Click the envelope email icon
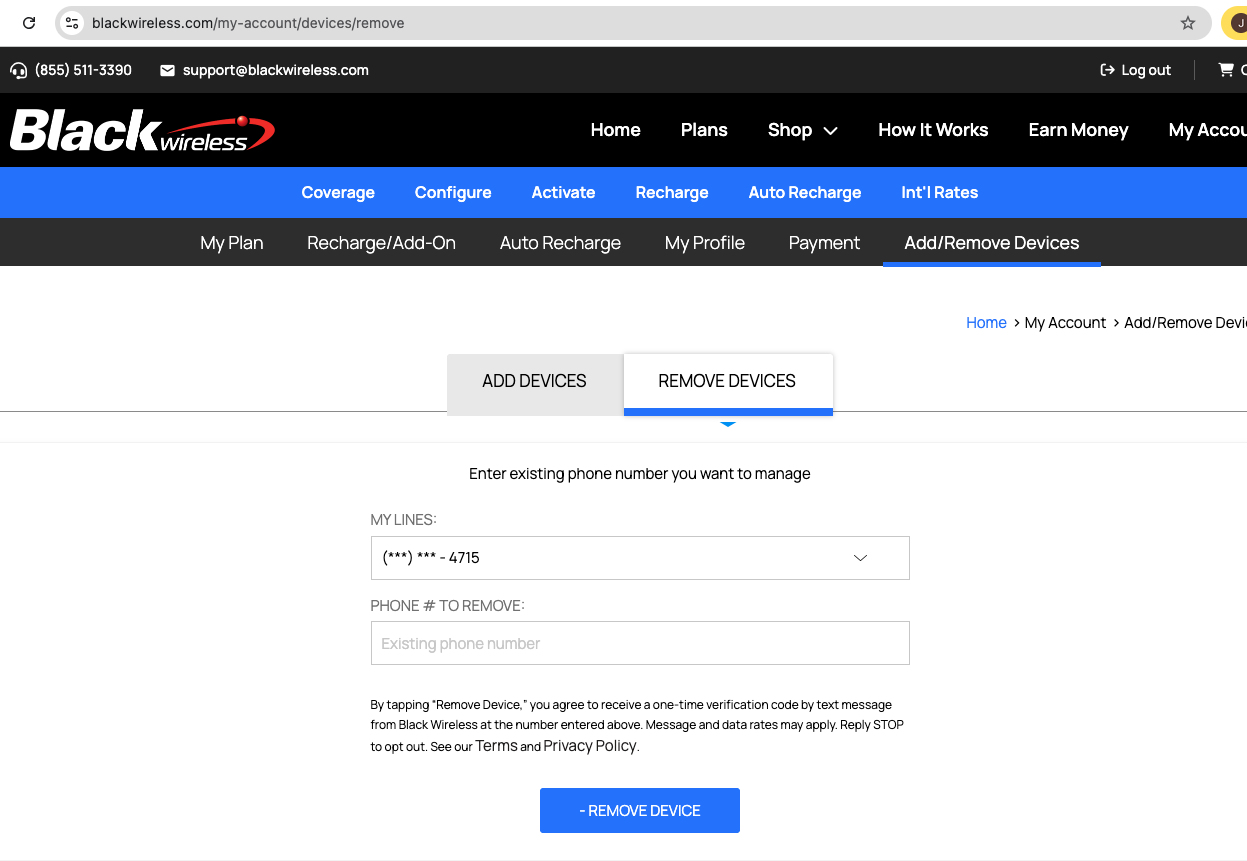This screenshot has height=861, width=1247. click(167, 70)
